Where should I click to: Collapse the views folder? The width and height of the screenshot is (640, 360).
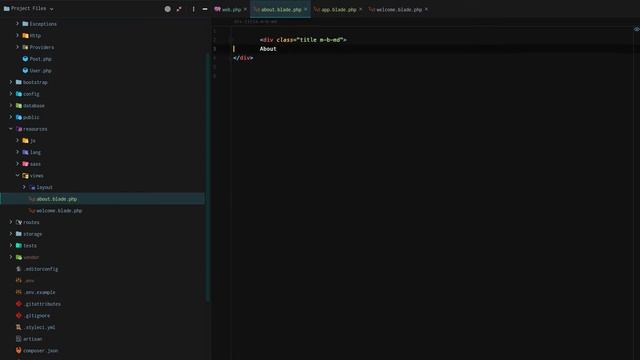coord(18,176)
